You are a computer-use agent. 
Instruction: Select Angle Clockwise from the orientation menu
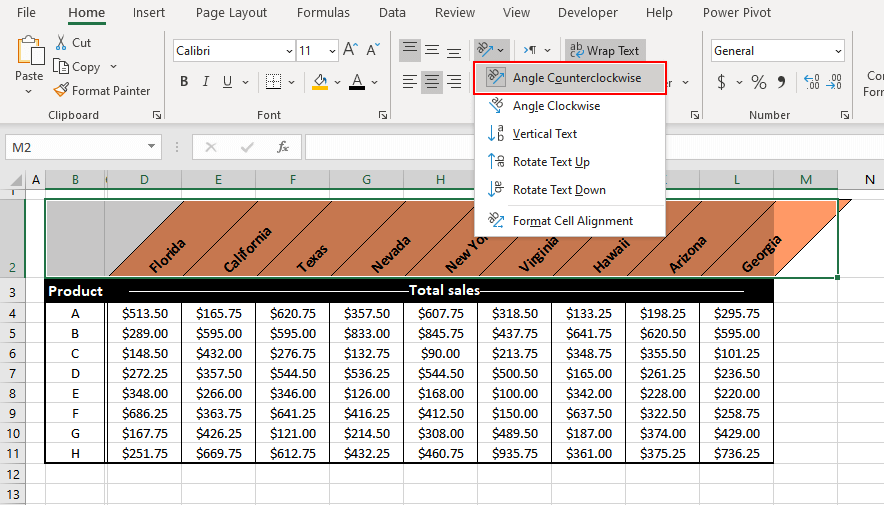click(556, 106)
